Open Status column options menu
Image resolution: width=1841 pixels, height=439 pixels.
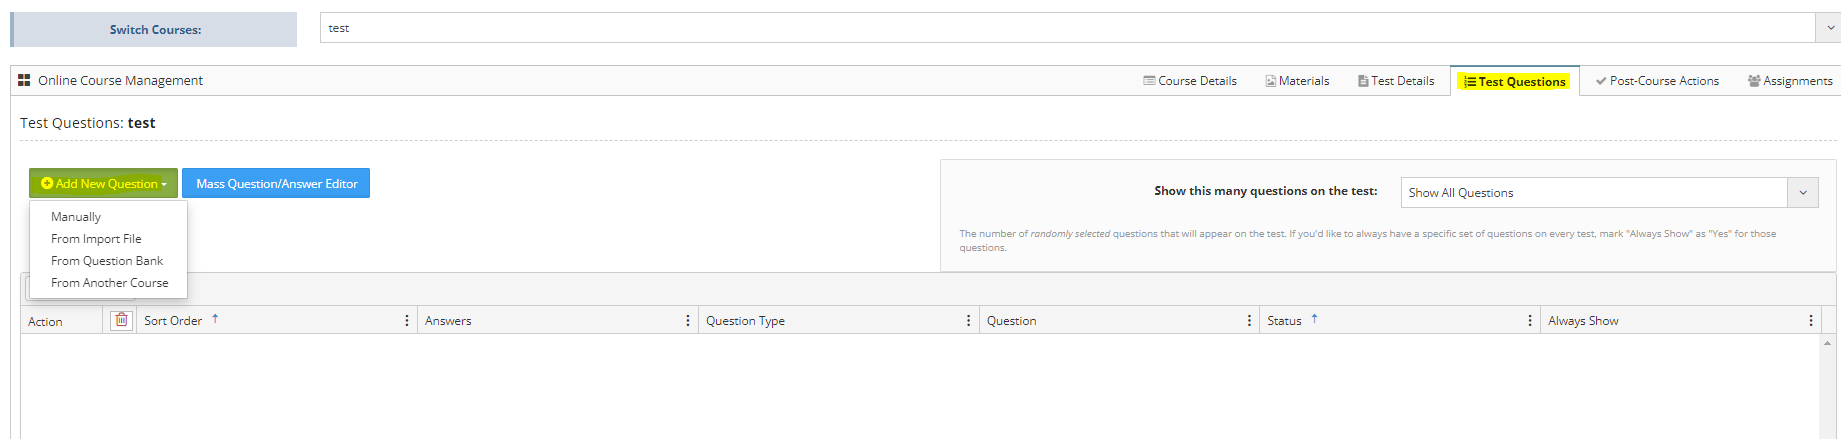1529,321
